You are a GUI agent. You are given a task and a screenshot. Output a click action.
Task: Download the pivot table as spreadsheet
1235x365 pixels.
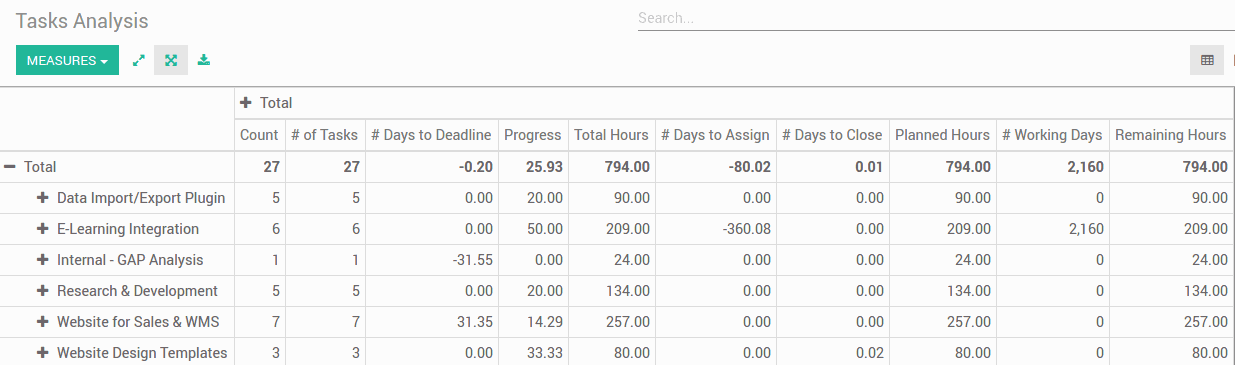204,60
